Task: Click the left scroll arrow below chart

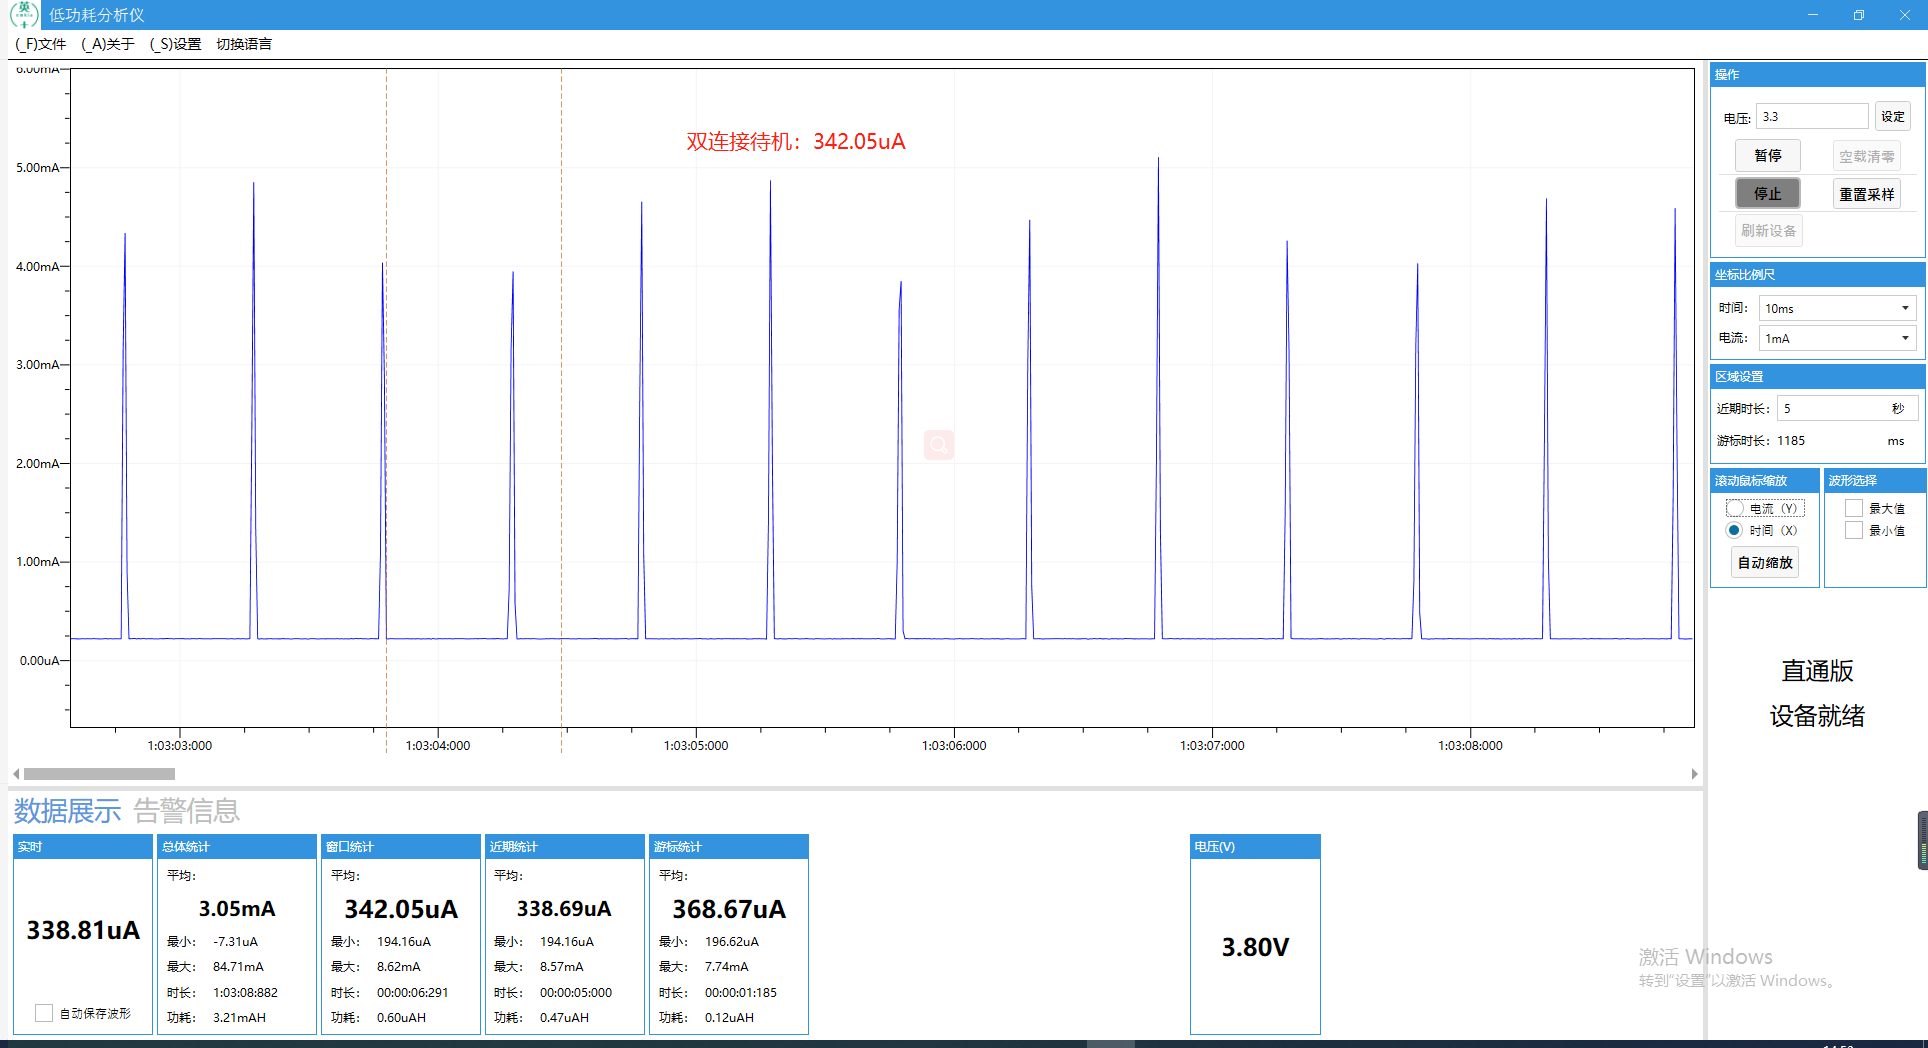Action: [16, 773]
